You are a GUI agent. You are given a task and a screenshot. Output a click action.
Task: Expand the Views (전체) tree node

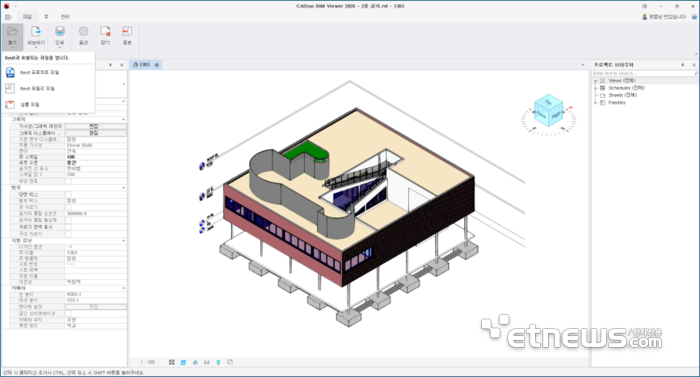click(x=596, y=81)
